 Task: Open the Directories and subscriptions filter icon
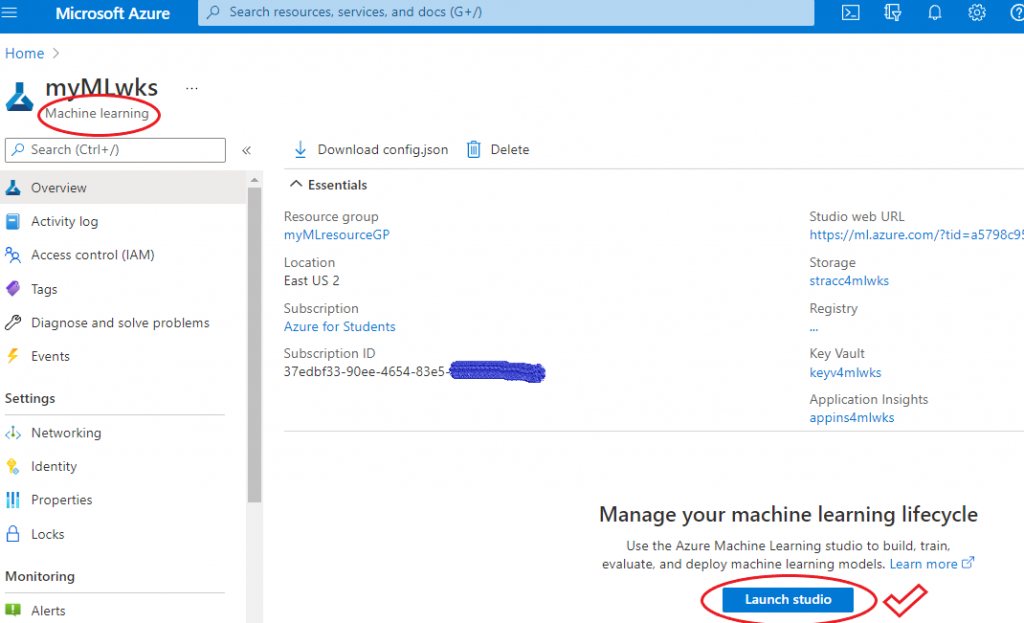click(x=892, y=12)
